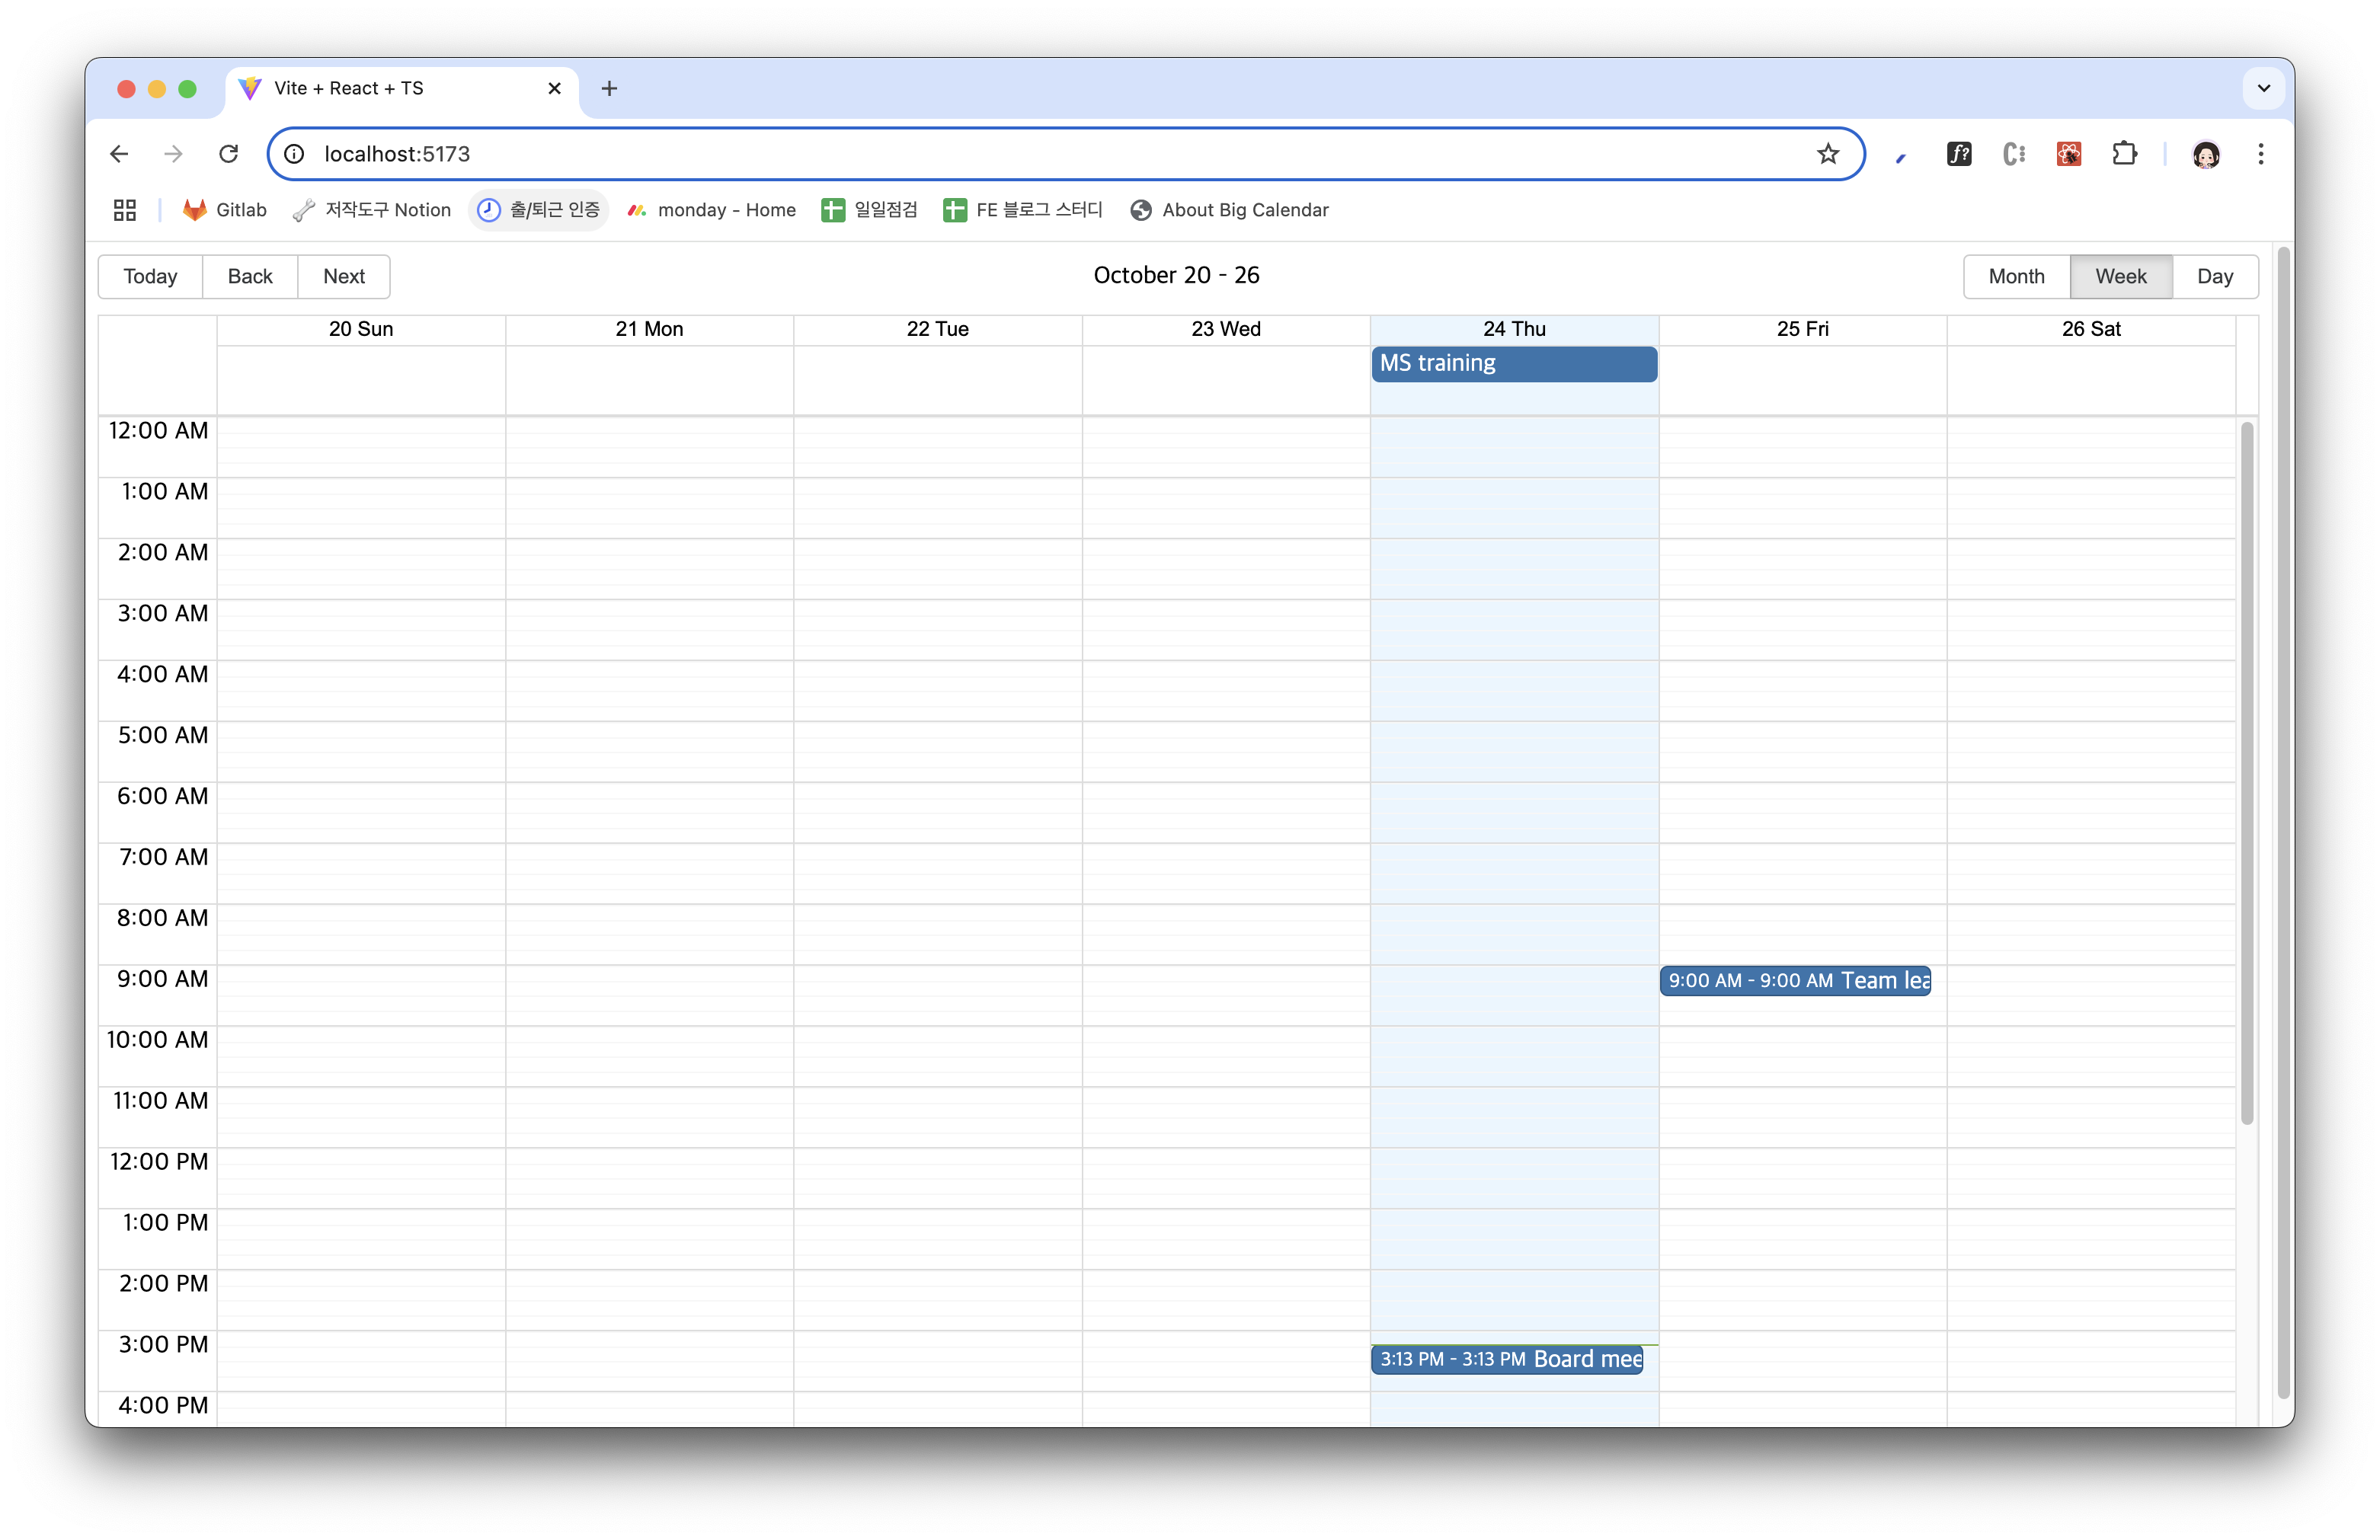Bookmark this page with star icon

(1828, 154)
